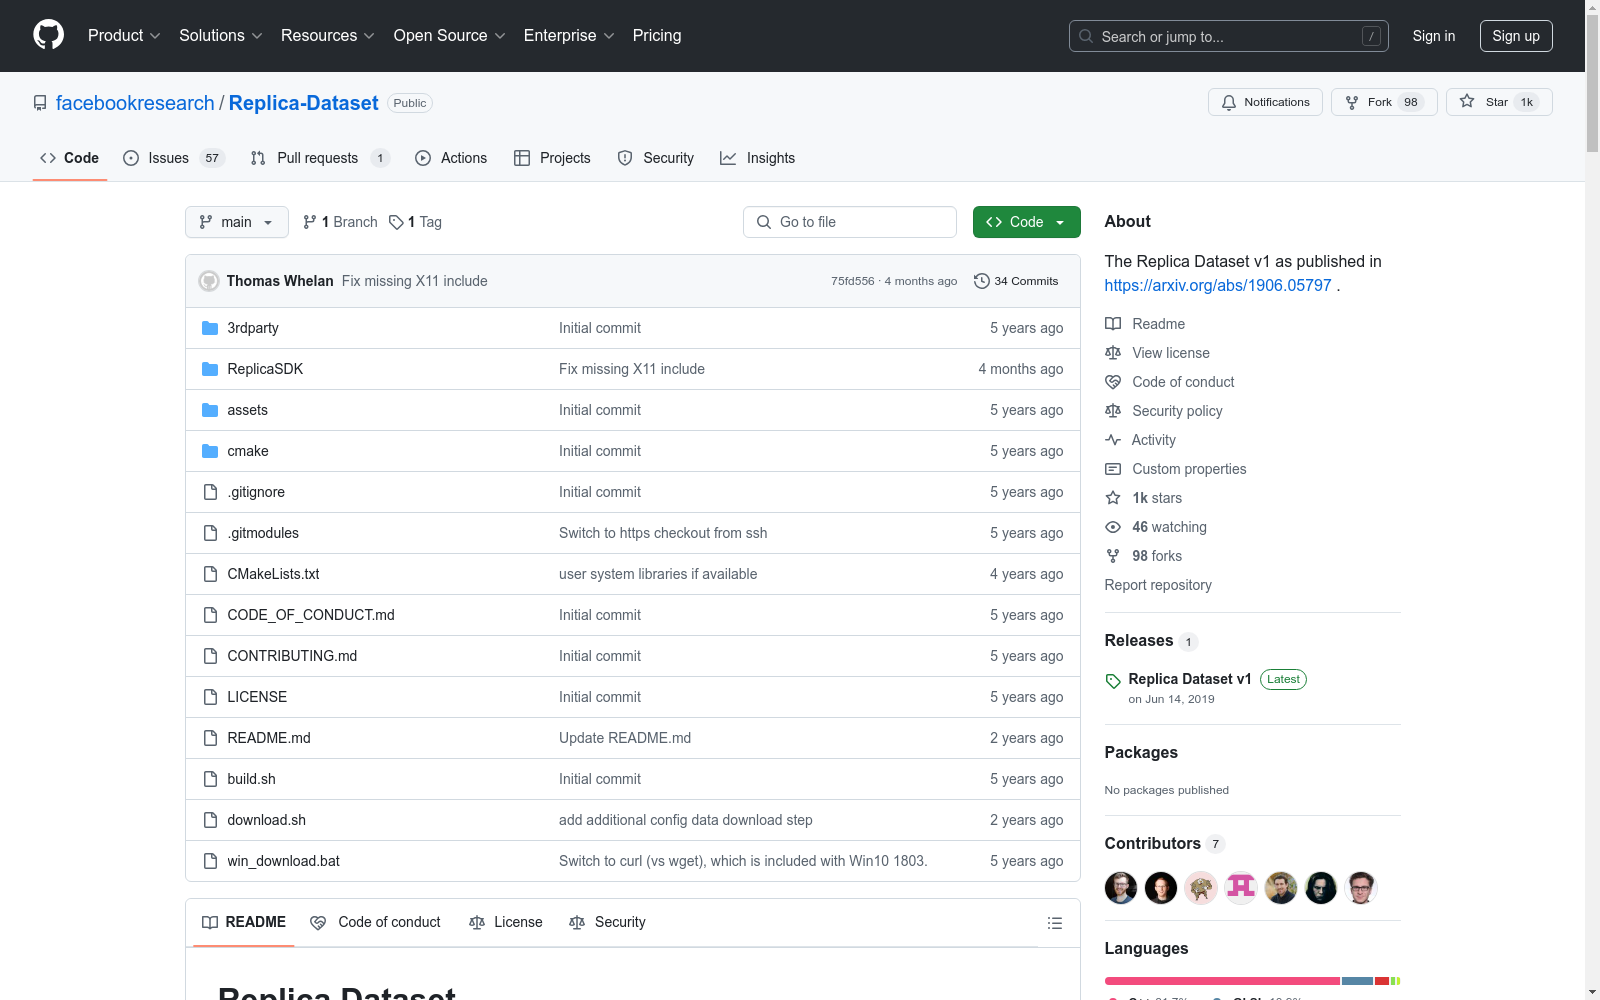Switch to the Projects tab
Screen dimensions: 1600x1000
[552, 158]
